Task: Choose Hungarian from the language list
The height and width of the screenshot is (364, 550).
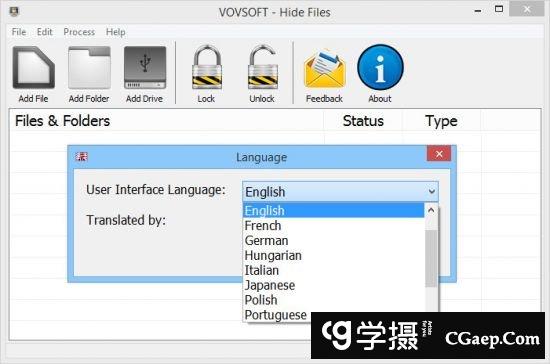Action: coord(333,255)
